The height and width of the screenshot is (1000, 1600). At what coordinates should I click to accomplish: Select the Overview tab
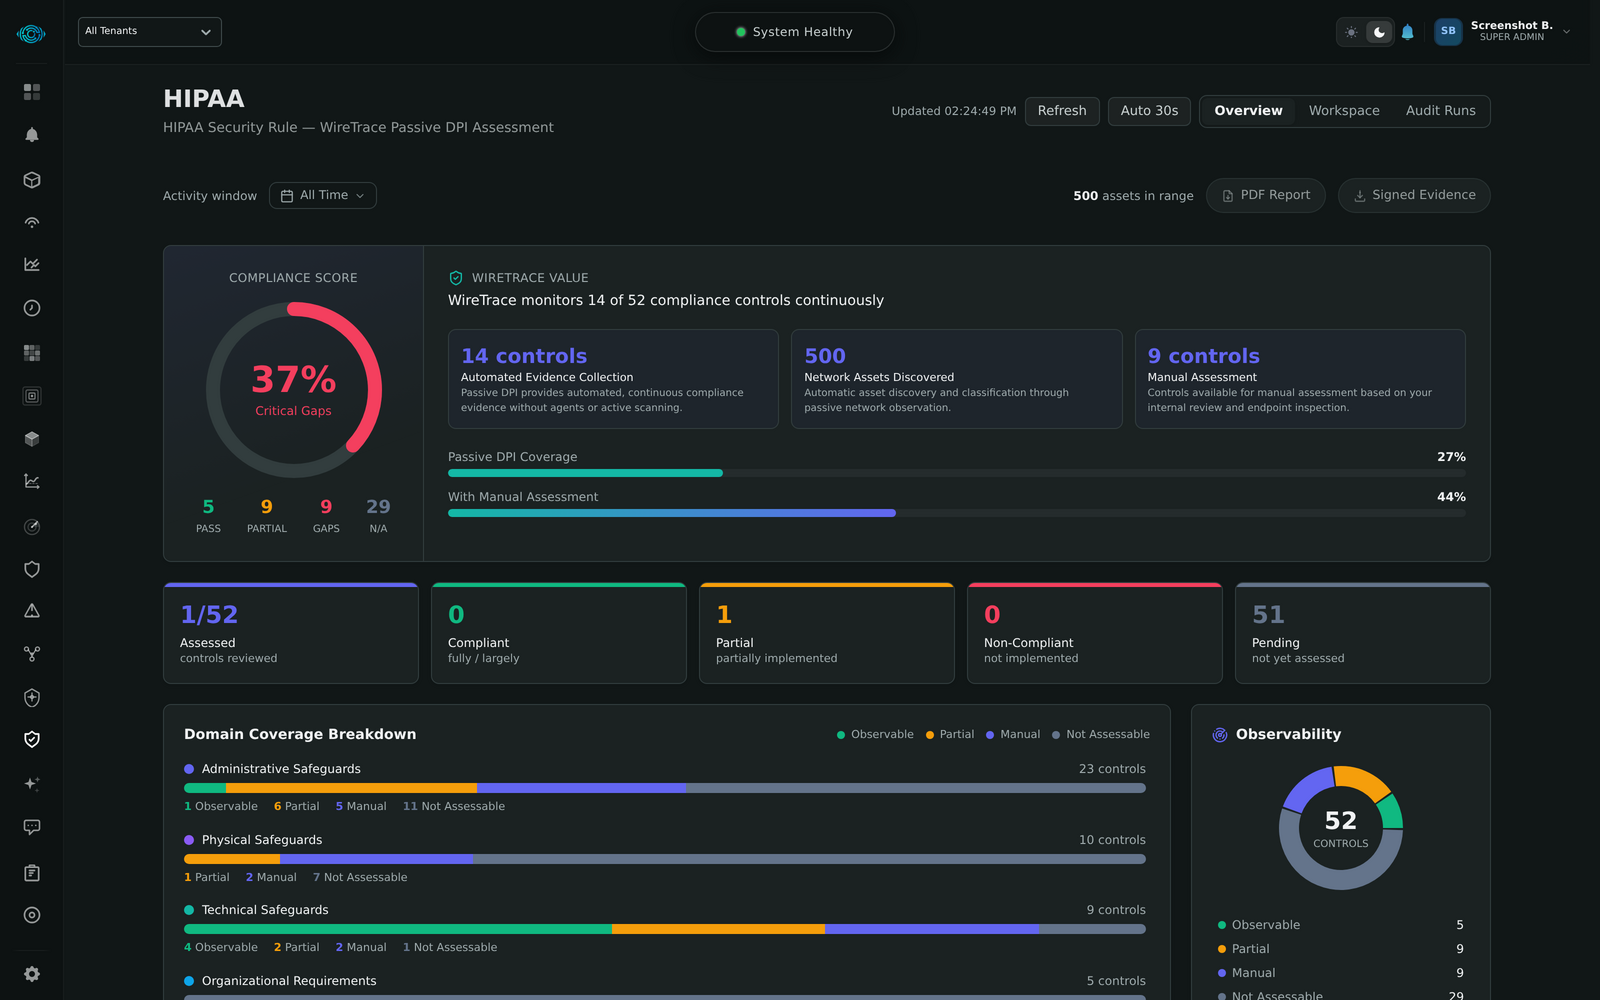(x=1248, y=111)
